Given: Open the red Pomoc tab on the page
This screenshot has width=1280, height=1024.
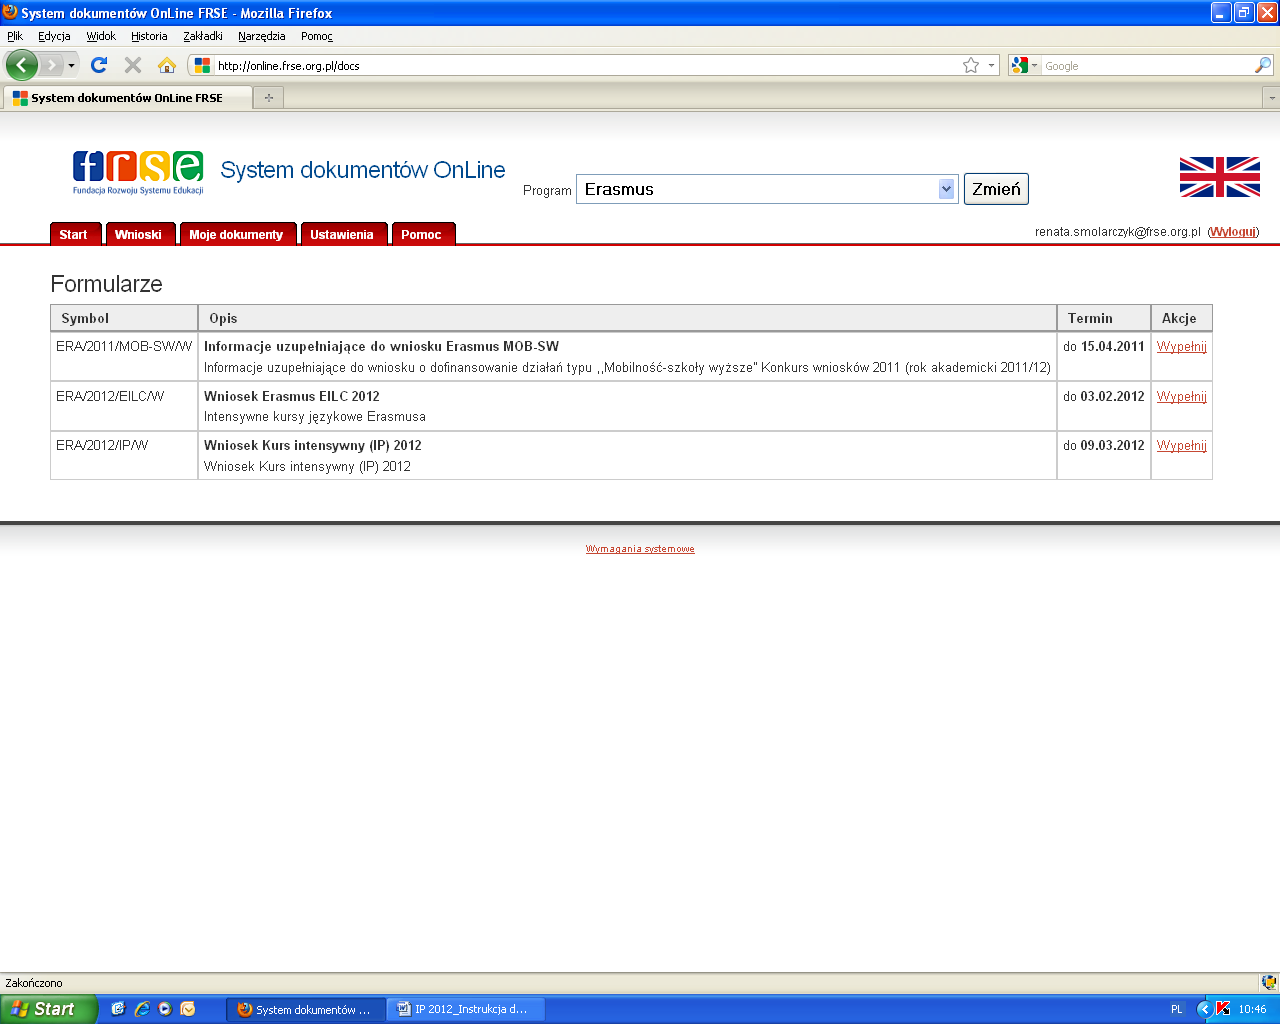Looking at the screenshot, I should [423, 234].
